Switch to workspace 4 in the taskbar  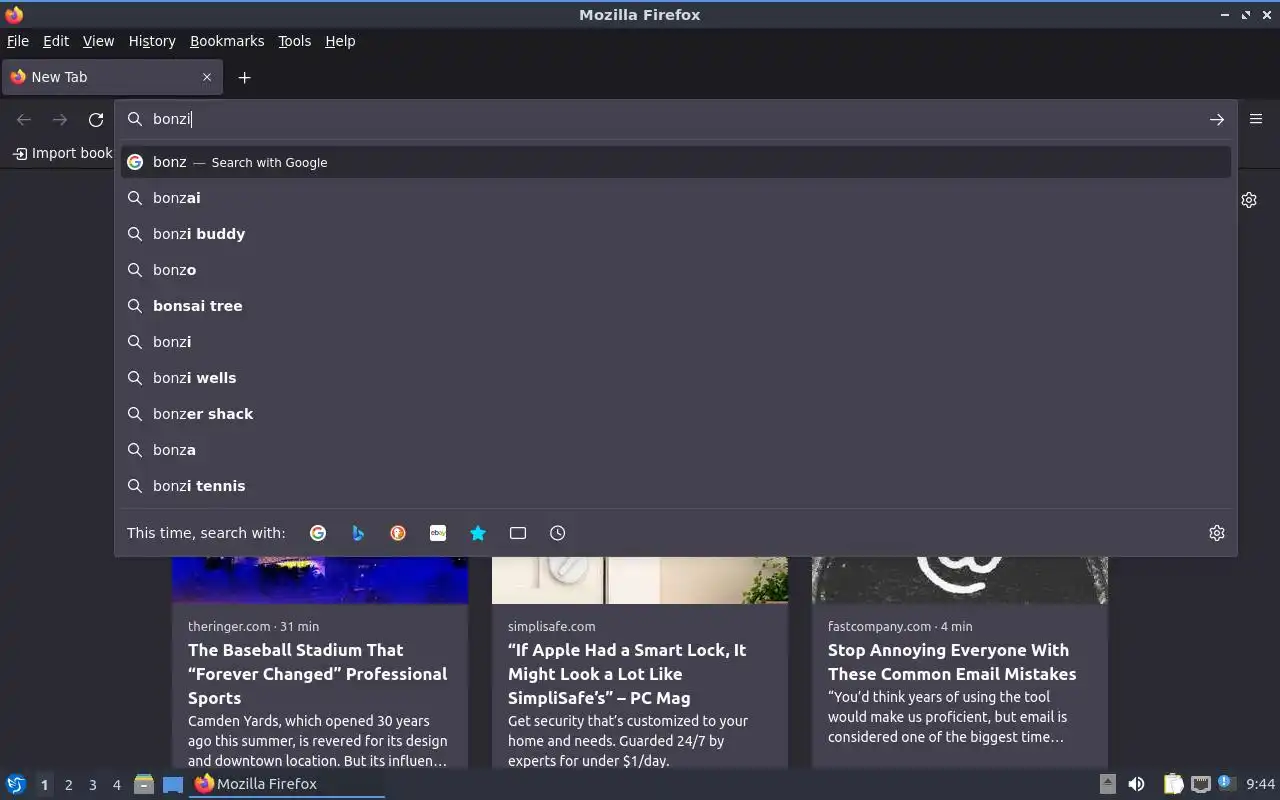116,785
